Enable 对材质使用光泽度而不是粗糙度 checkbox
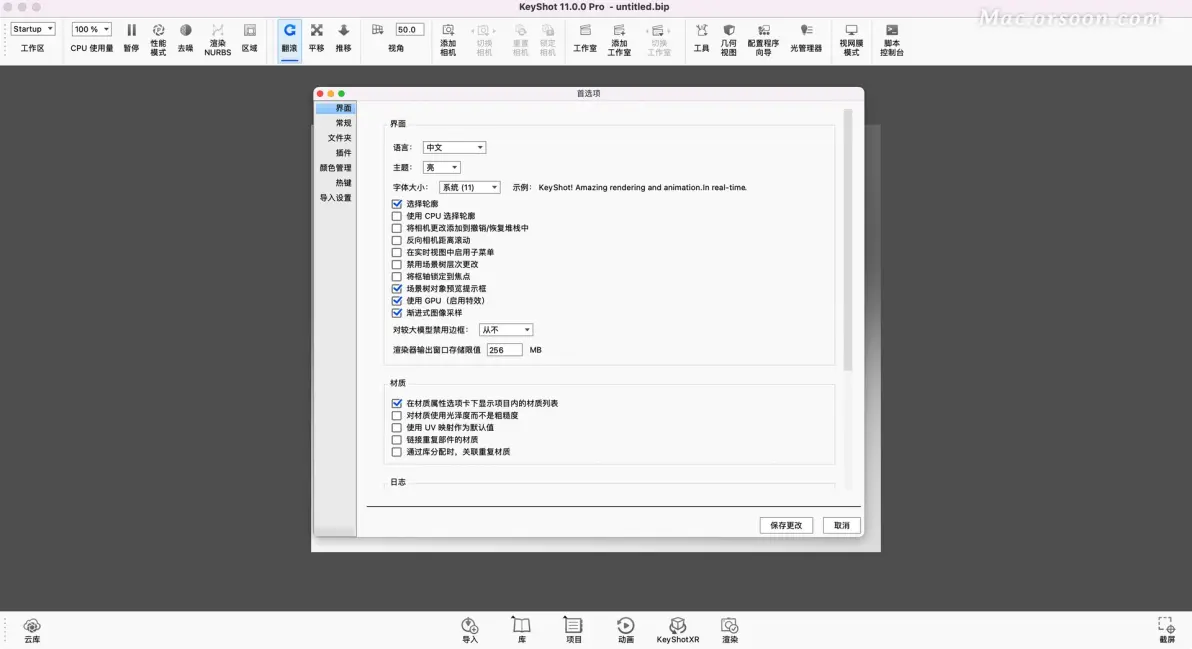Image resolution: width=1192 pixels, height=649 pixels. 397,416
